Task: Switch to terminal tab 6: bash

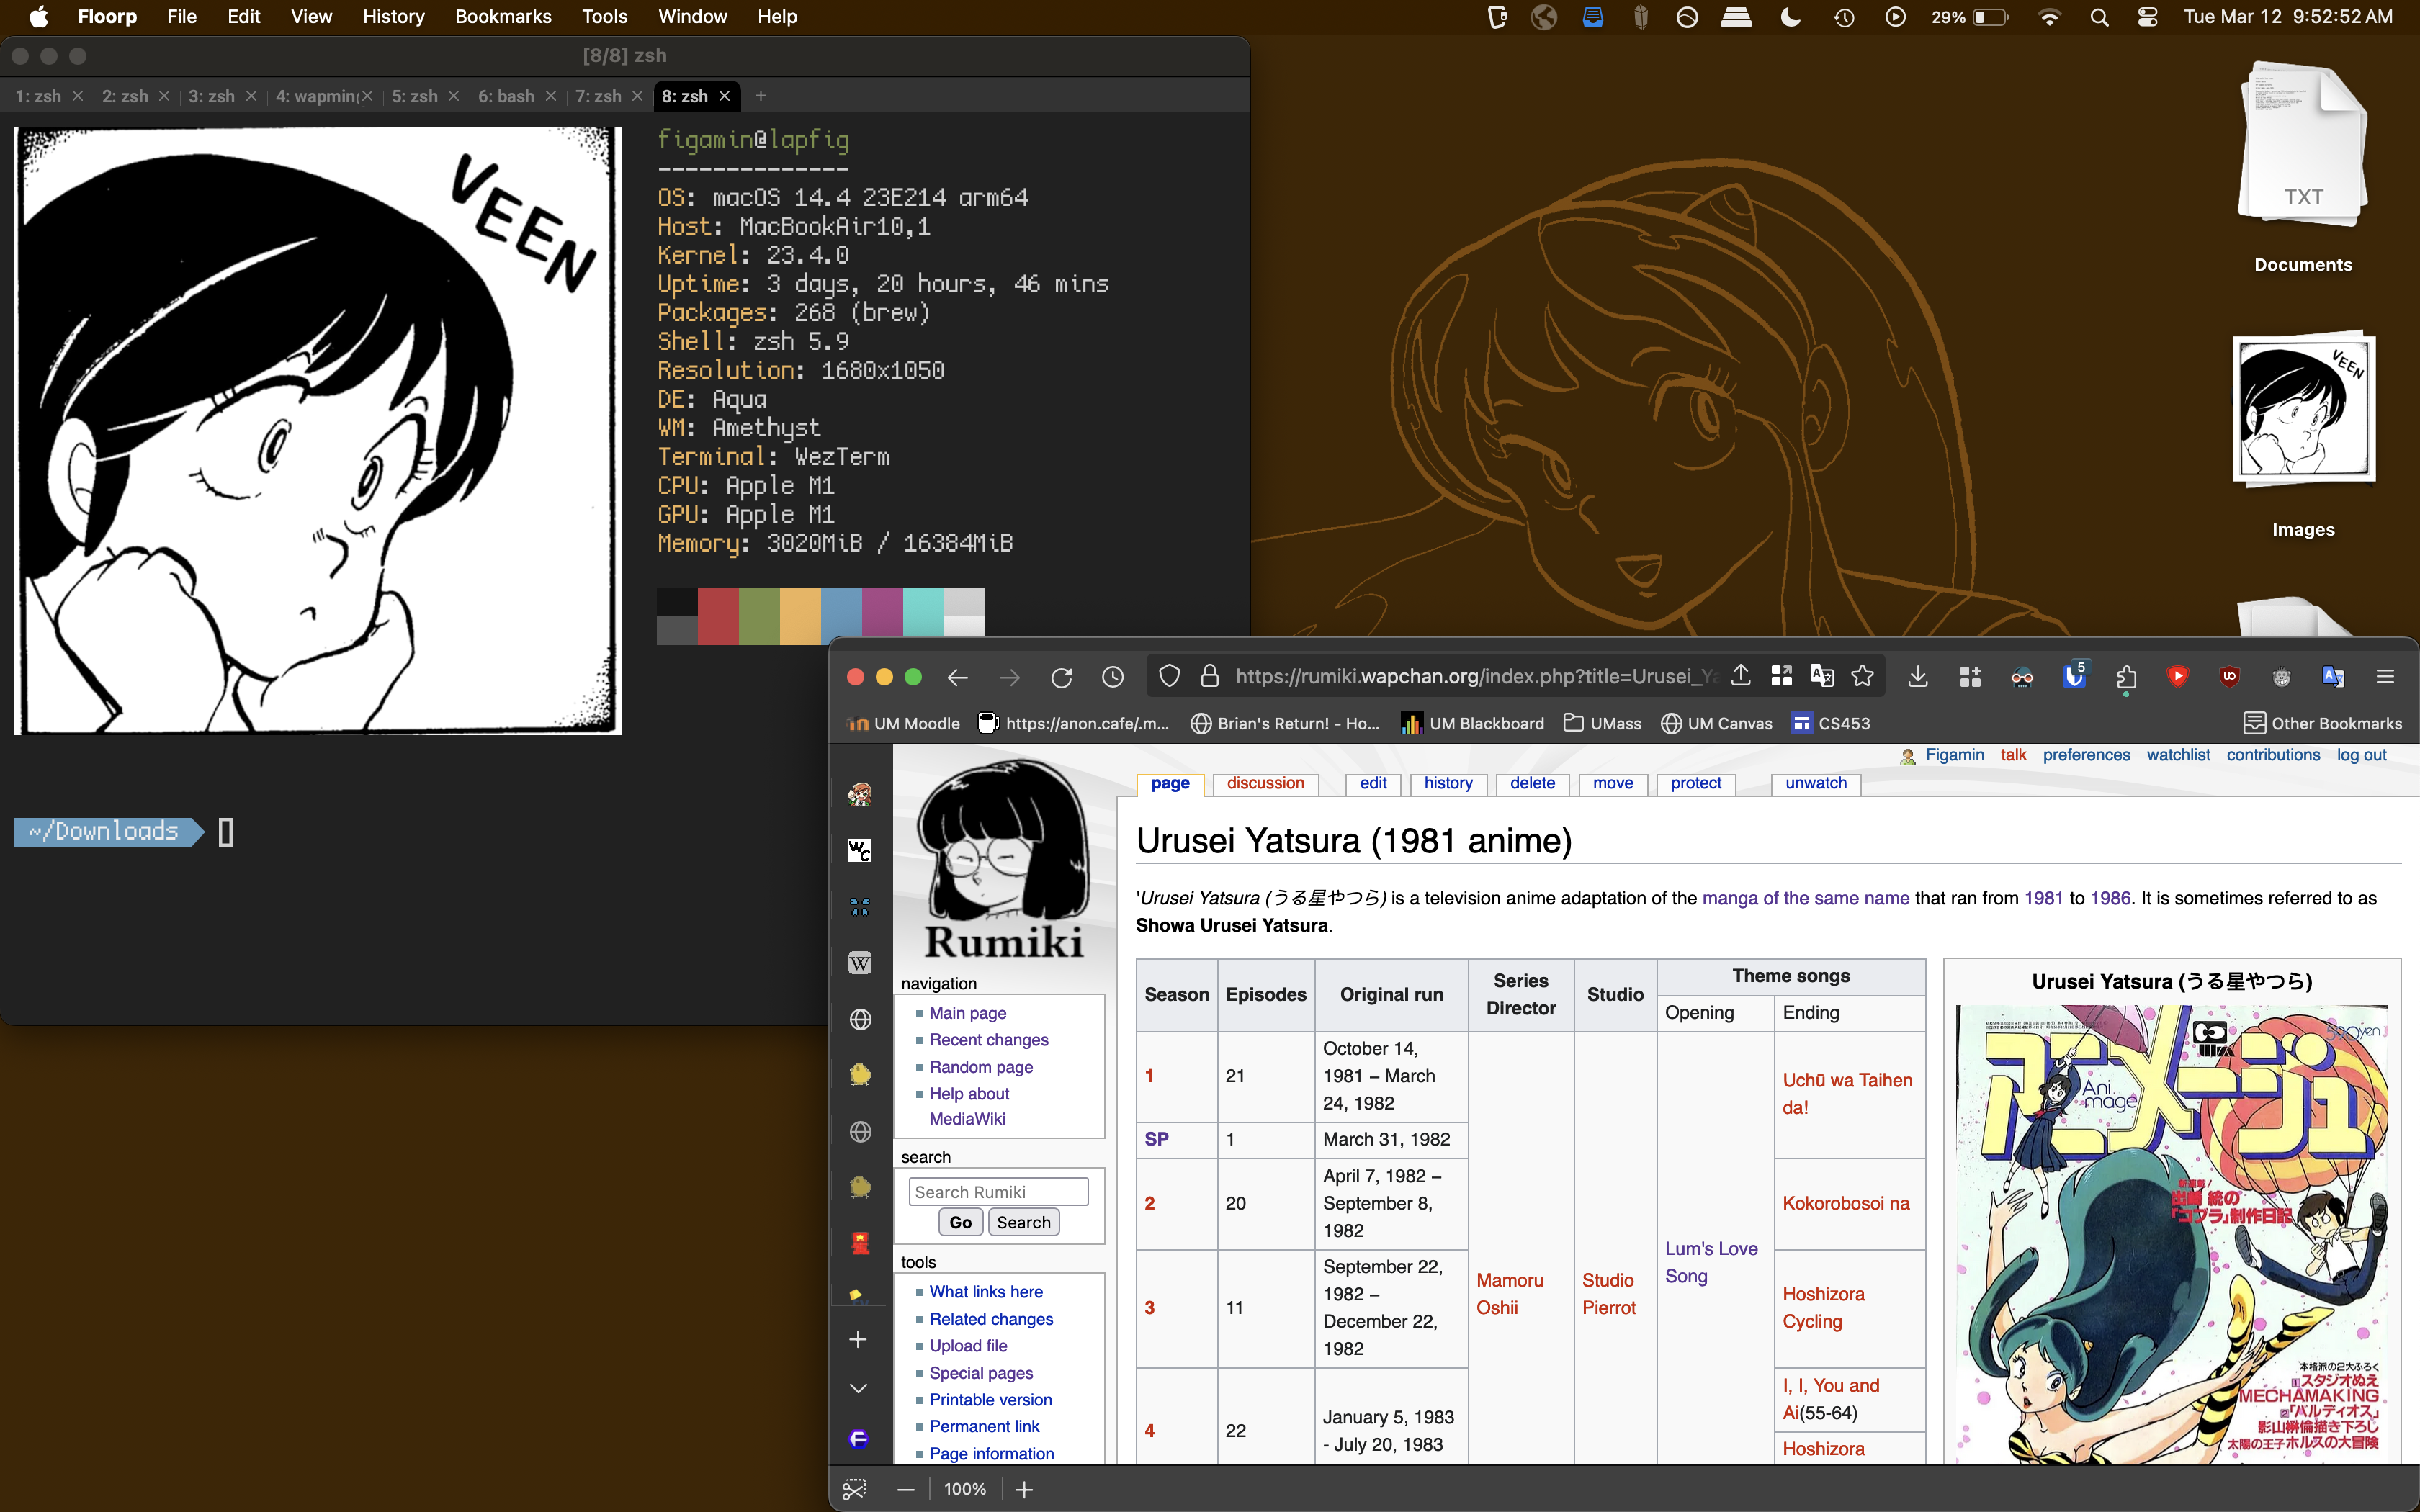Action: [x=506, y=96]
